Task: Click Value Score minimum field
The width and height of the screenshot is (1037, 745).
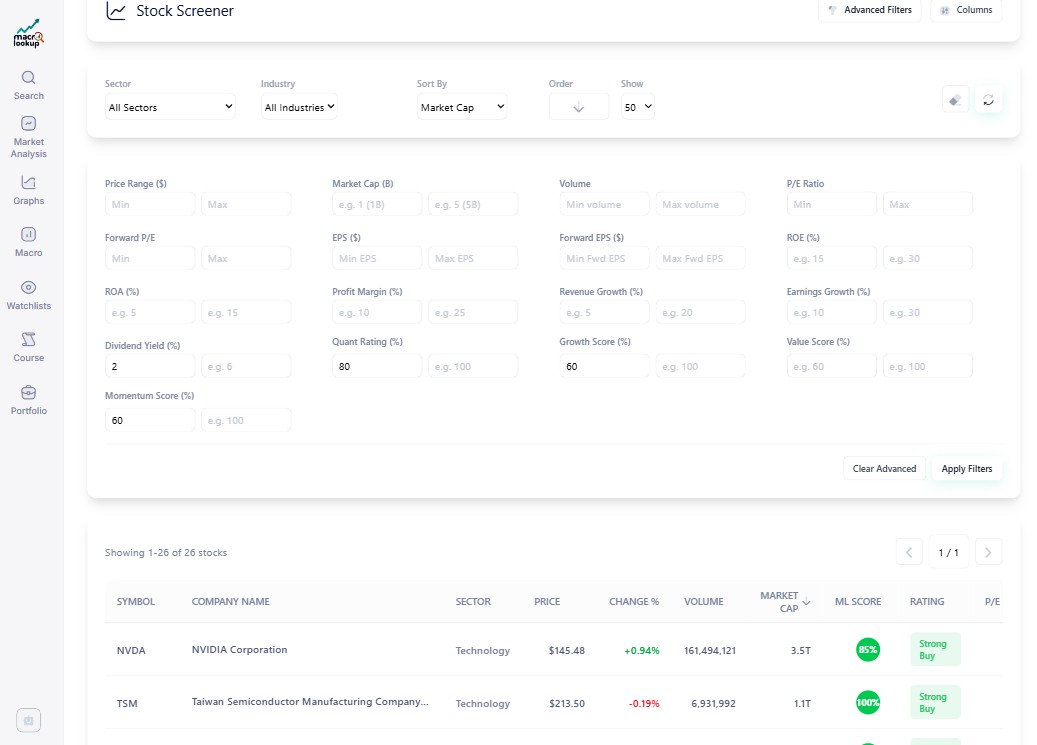Action: [x=831, y=366]
